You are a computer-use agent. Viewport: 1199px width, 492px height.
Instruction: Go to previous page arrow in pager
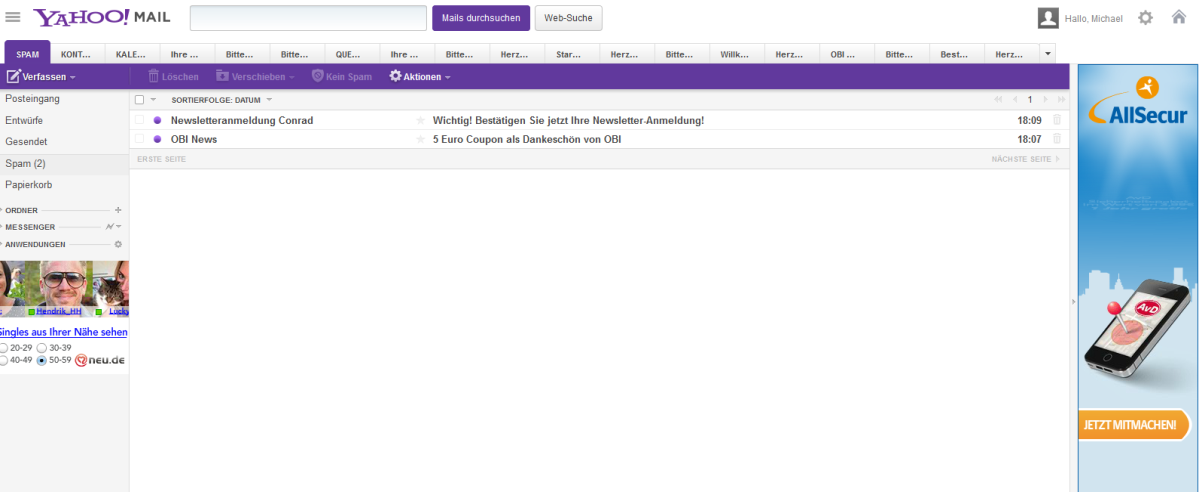point(1015,99)
